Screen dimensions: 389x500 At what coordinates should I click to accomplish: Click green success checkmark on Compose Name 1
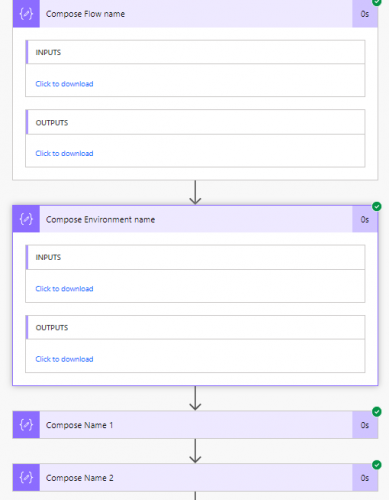click(377, 412)
